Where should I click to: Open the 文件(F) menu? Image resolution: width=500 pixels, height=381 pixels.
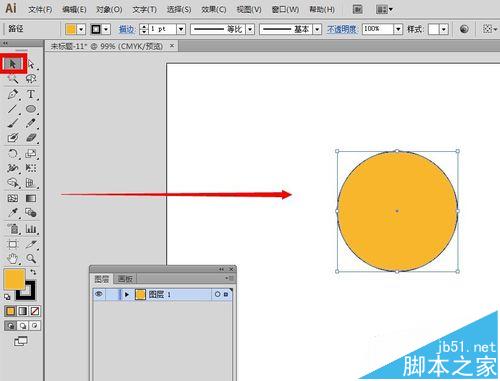(40, 10)
